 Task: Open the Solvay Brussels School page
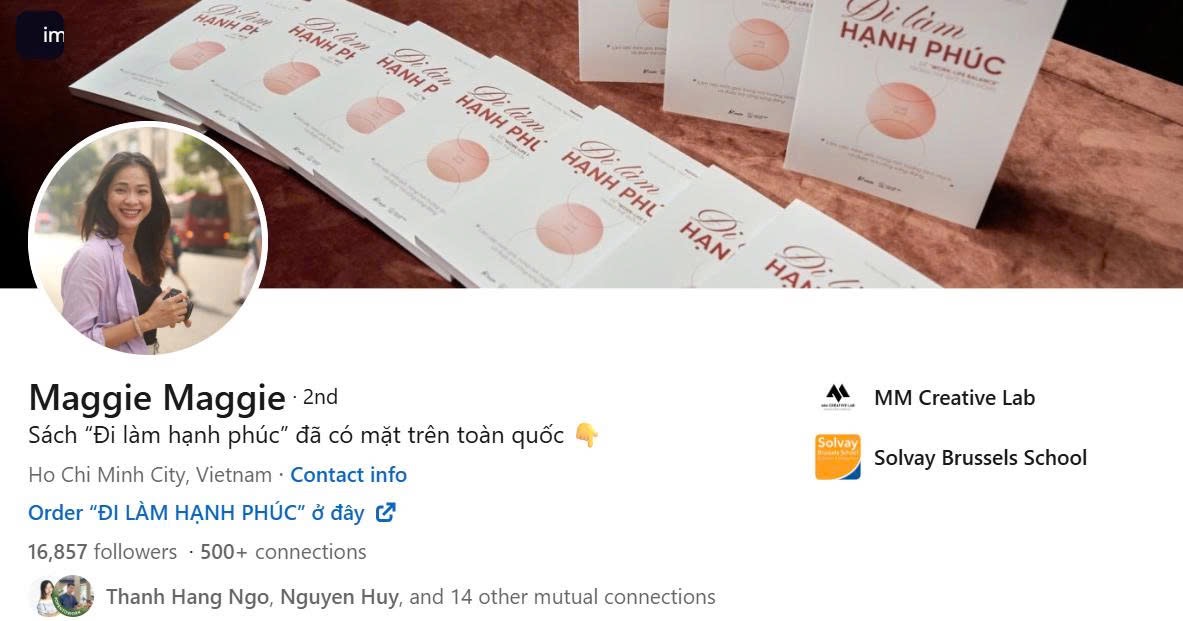[x=980, y=457]
